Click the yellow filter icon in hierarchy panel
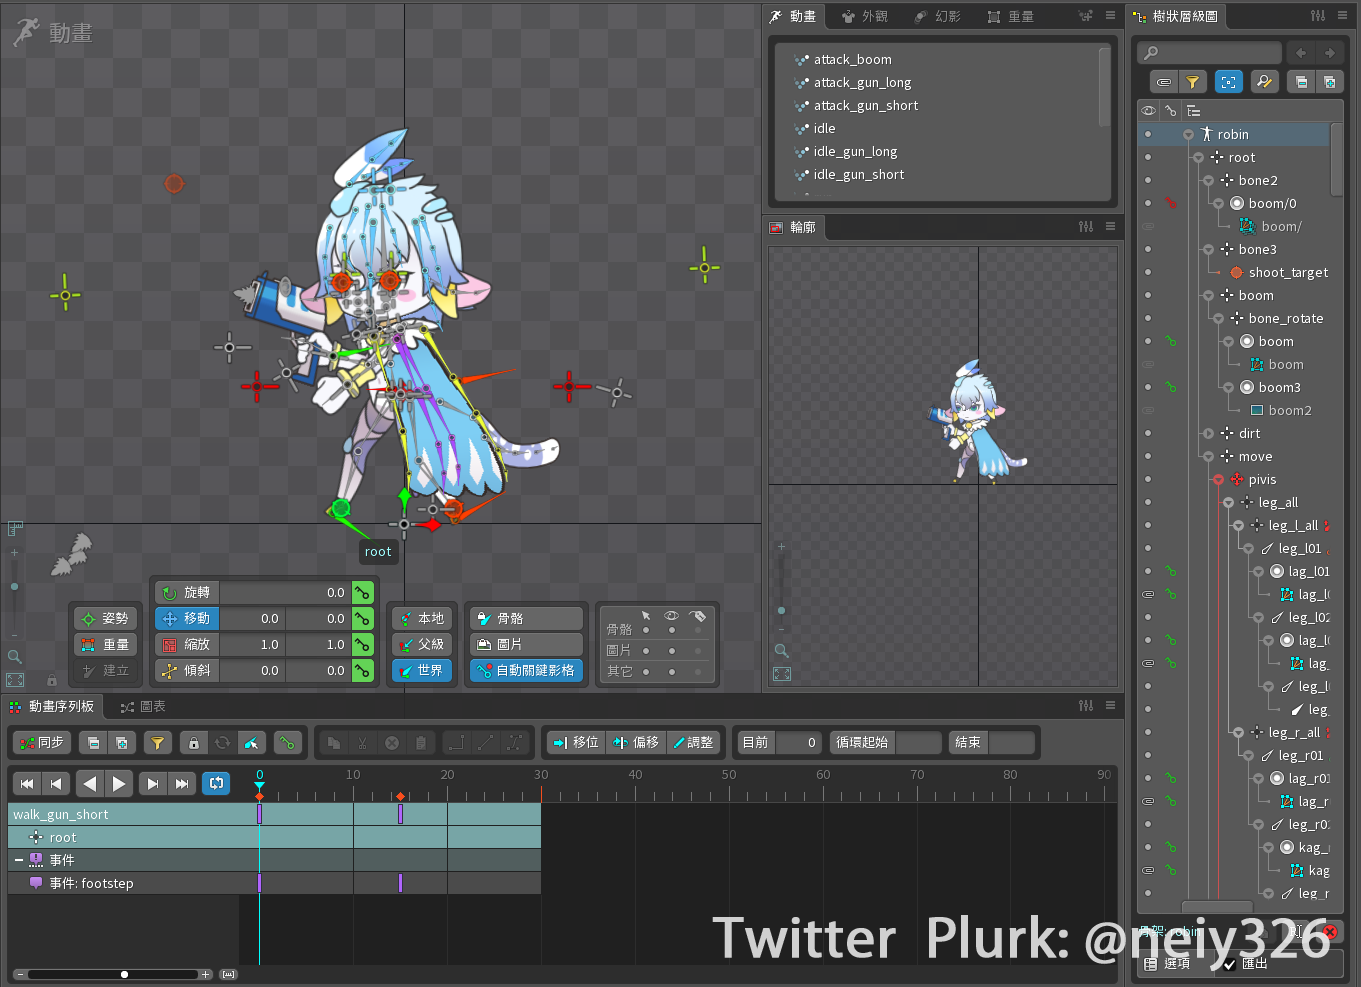Image resolution: width=1361 pixels, height=987 pixels. coord(1192,82)
